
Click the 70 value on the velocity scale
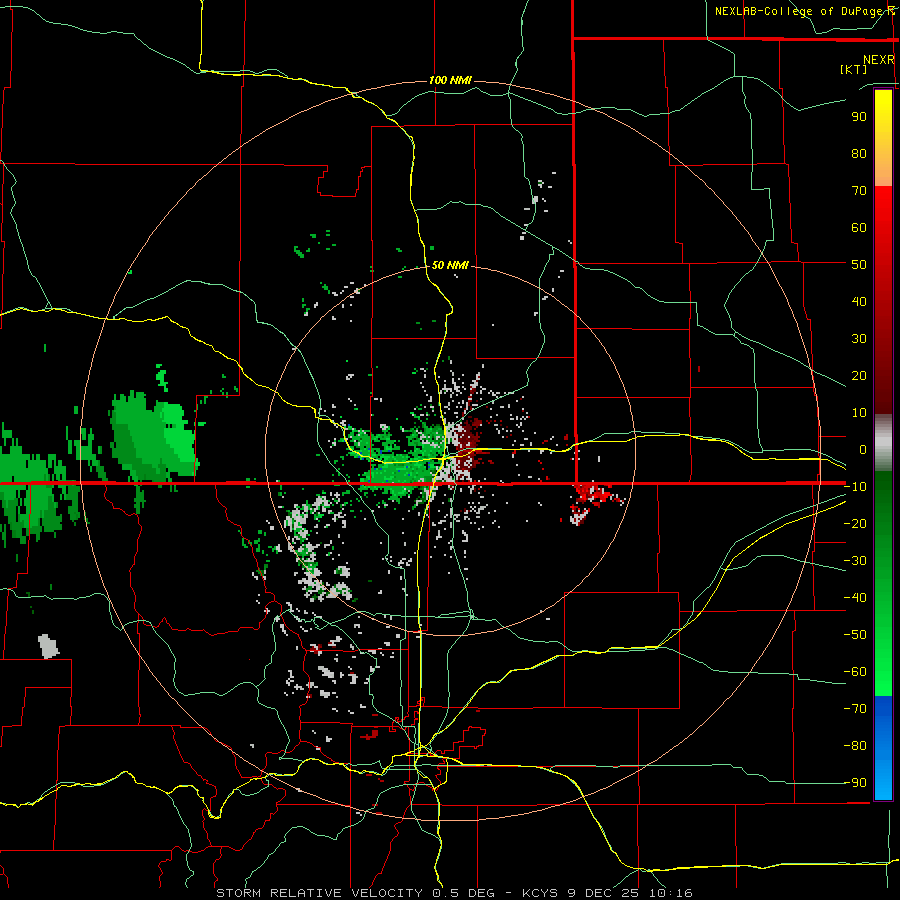[x=859, y=191]
